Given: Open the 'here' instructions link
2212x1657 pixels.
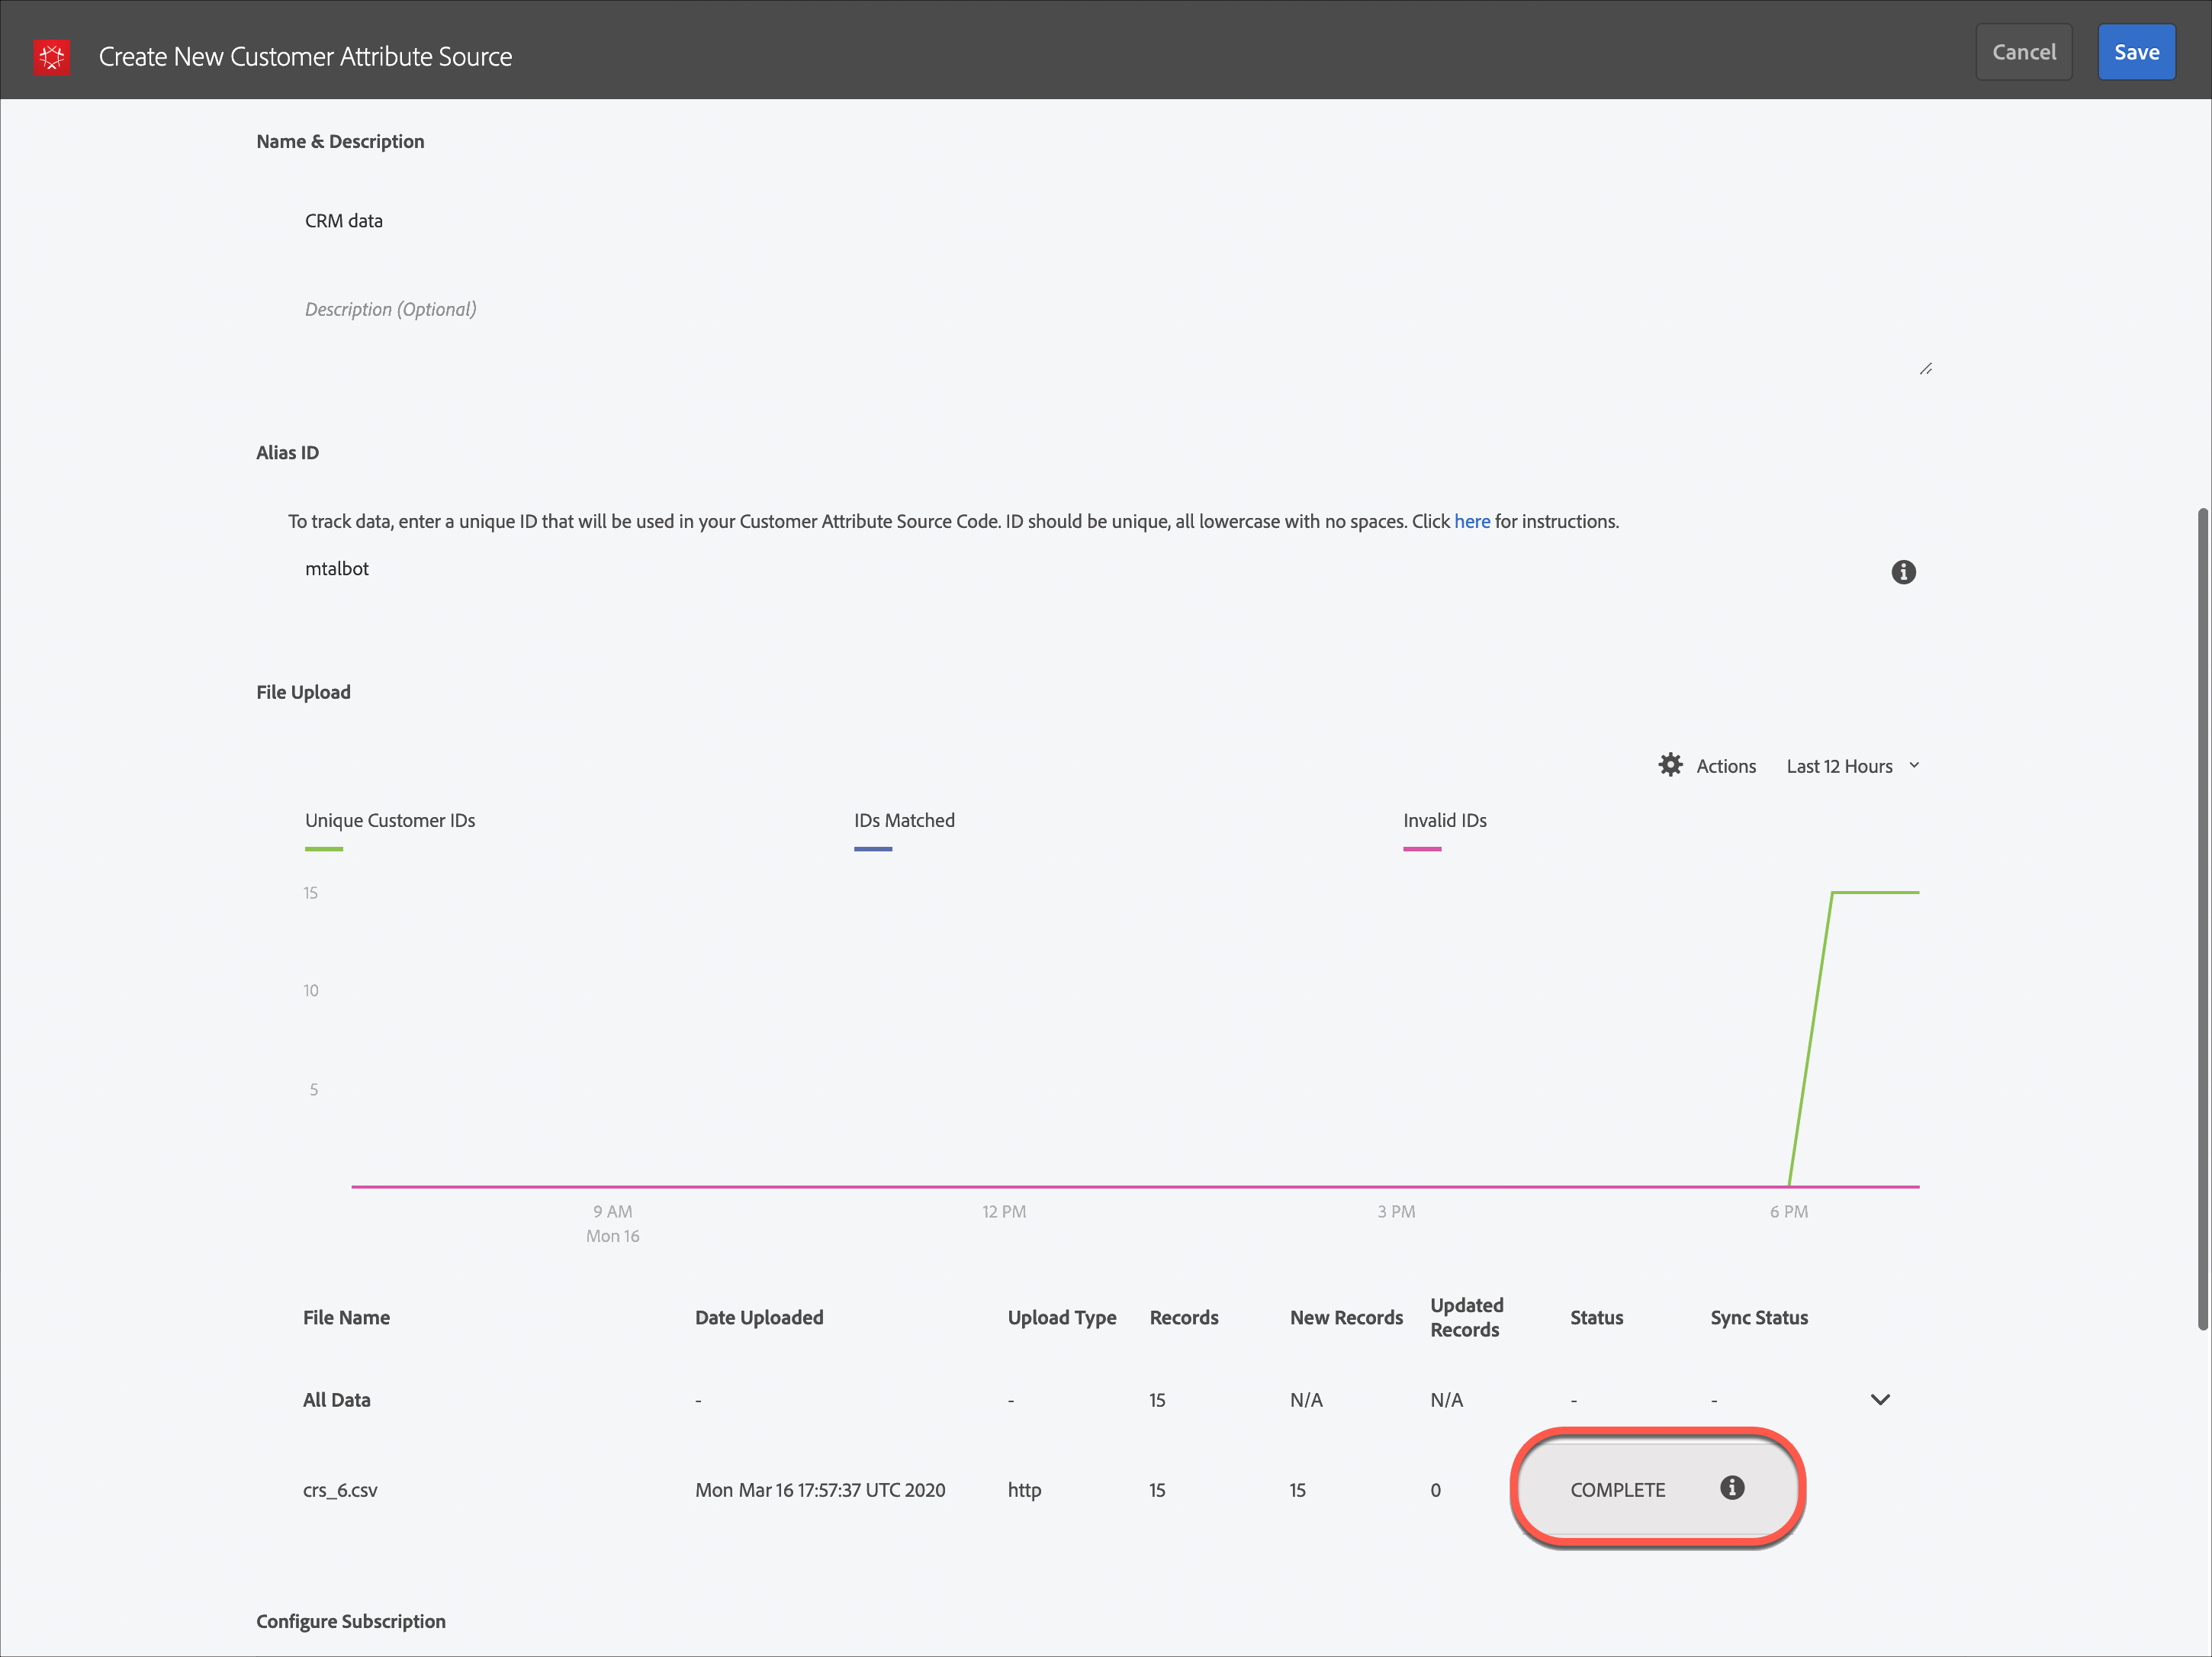Looking at the screenshot, I should (1471, 521).
